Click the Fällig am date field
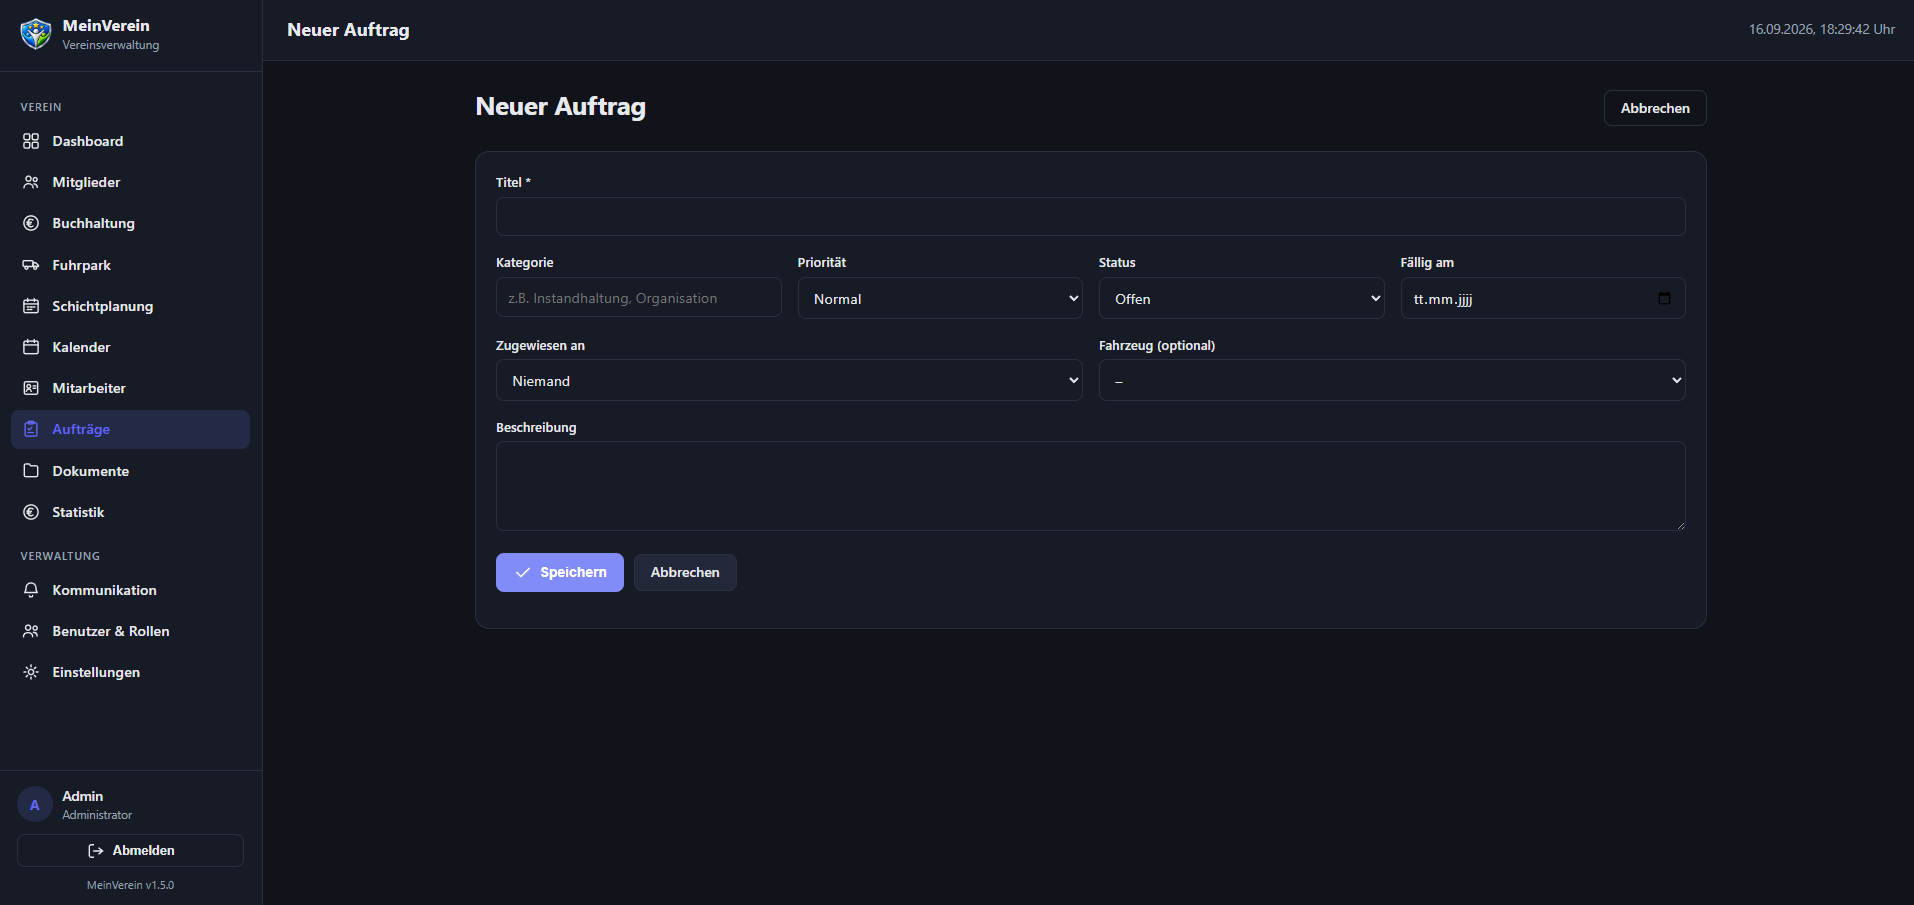Viewport: 1914px width, 905px height. pos(1543,298)
